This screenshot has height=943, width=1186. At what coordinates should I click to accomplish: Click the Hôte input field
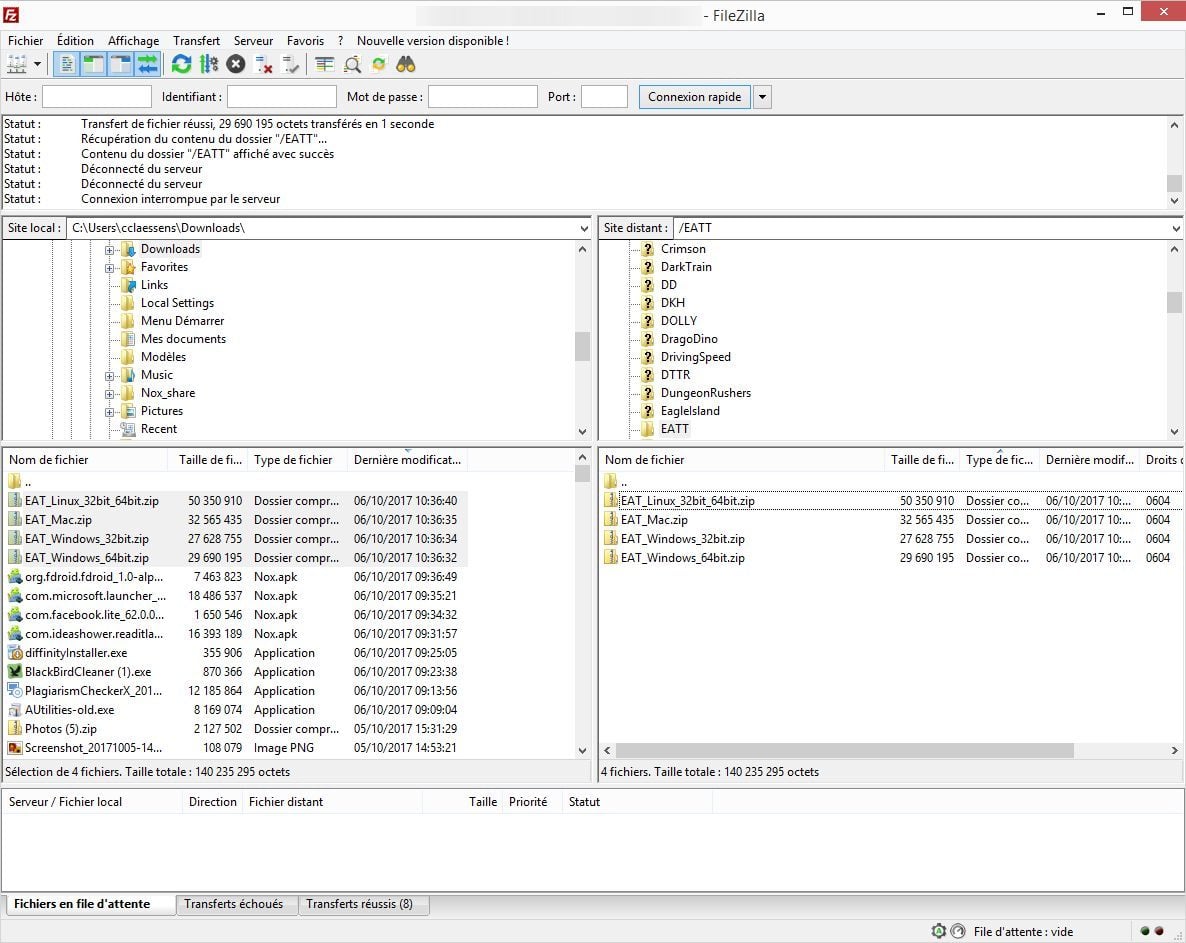click(x=97, y=97)
